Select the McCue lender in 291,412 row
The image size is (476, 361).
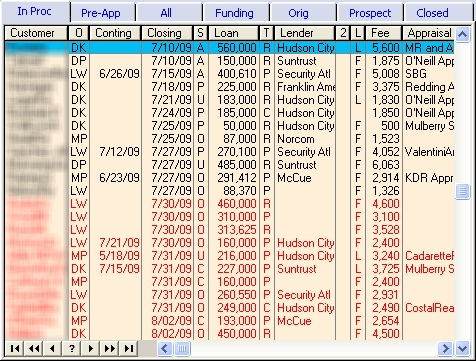(305, 178)
